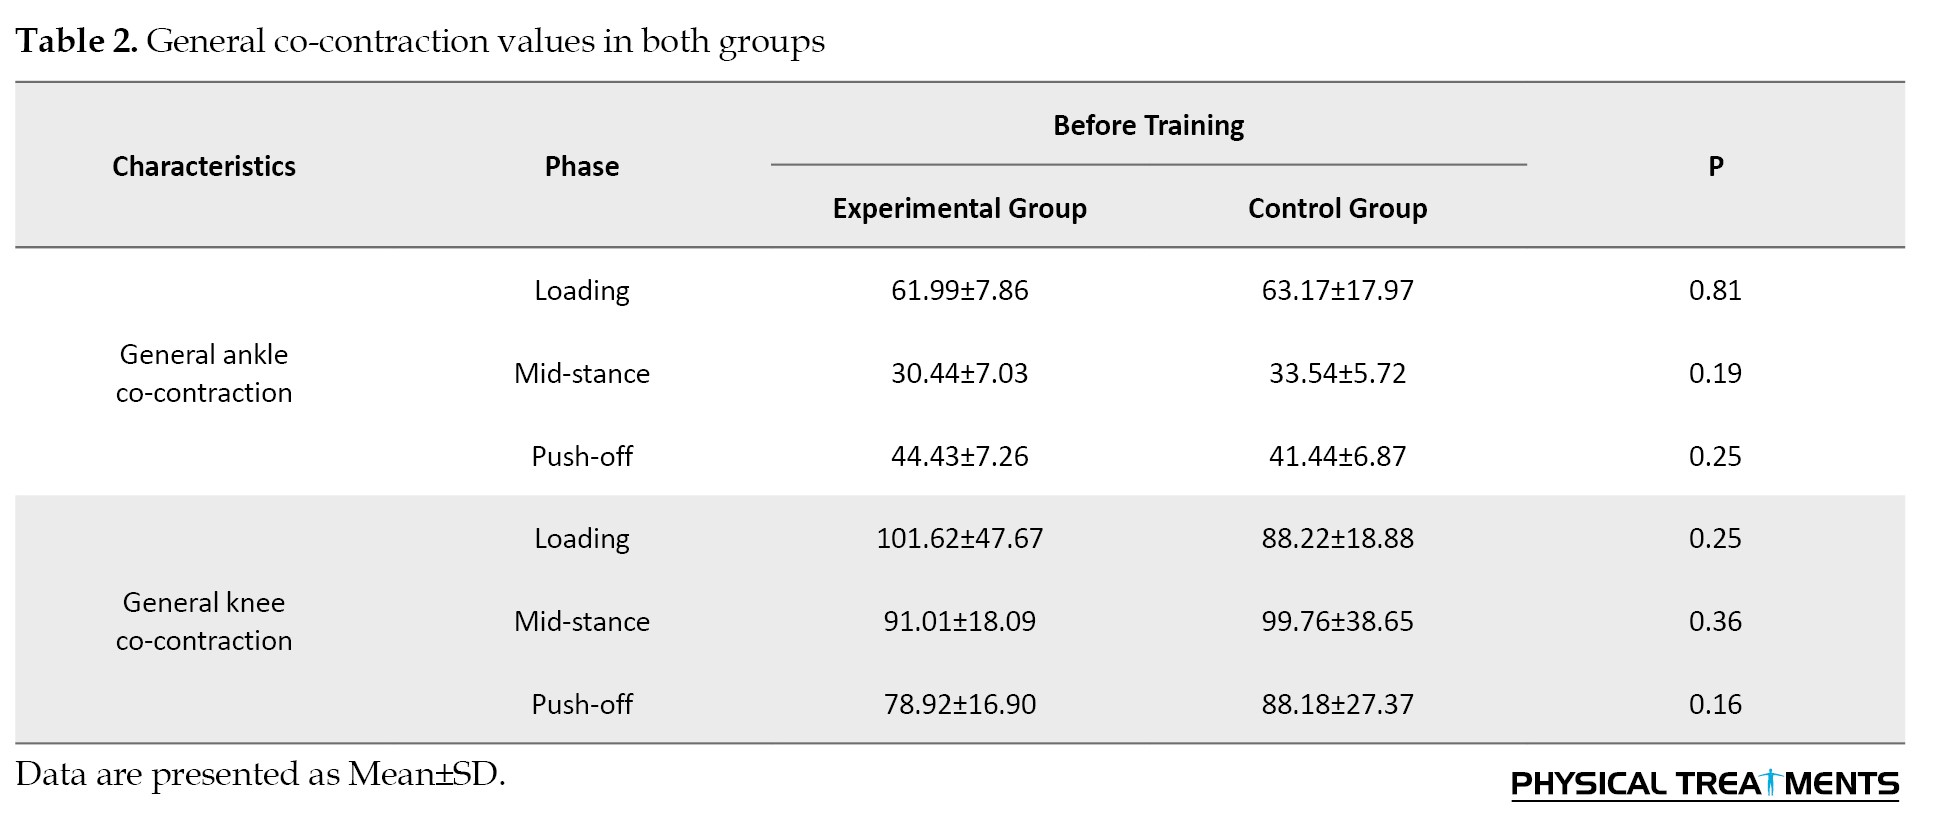
Task: Select the Control Group subheader
Action: [1337, 208]
